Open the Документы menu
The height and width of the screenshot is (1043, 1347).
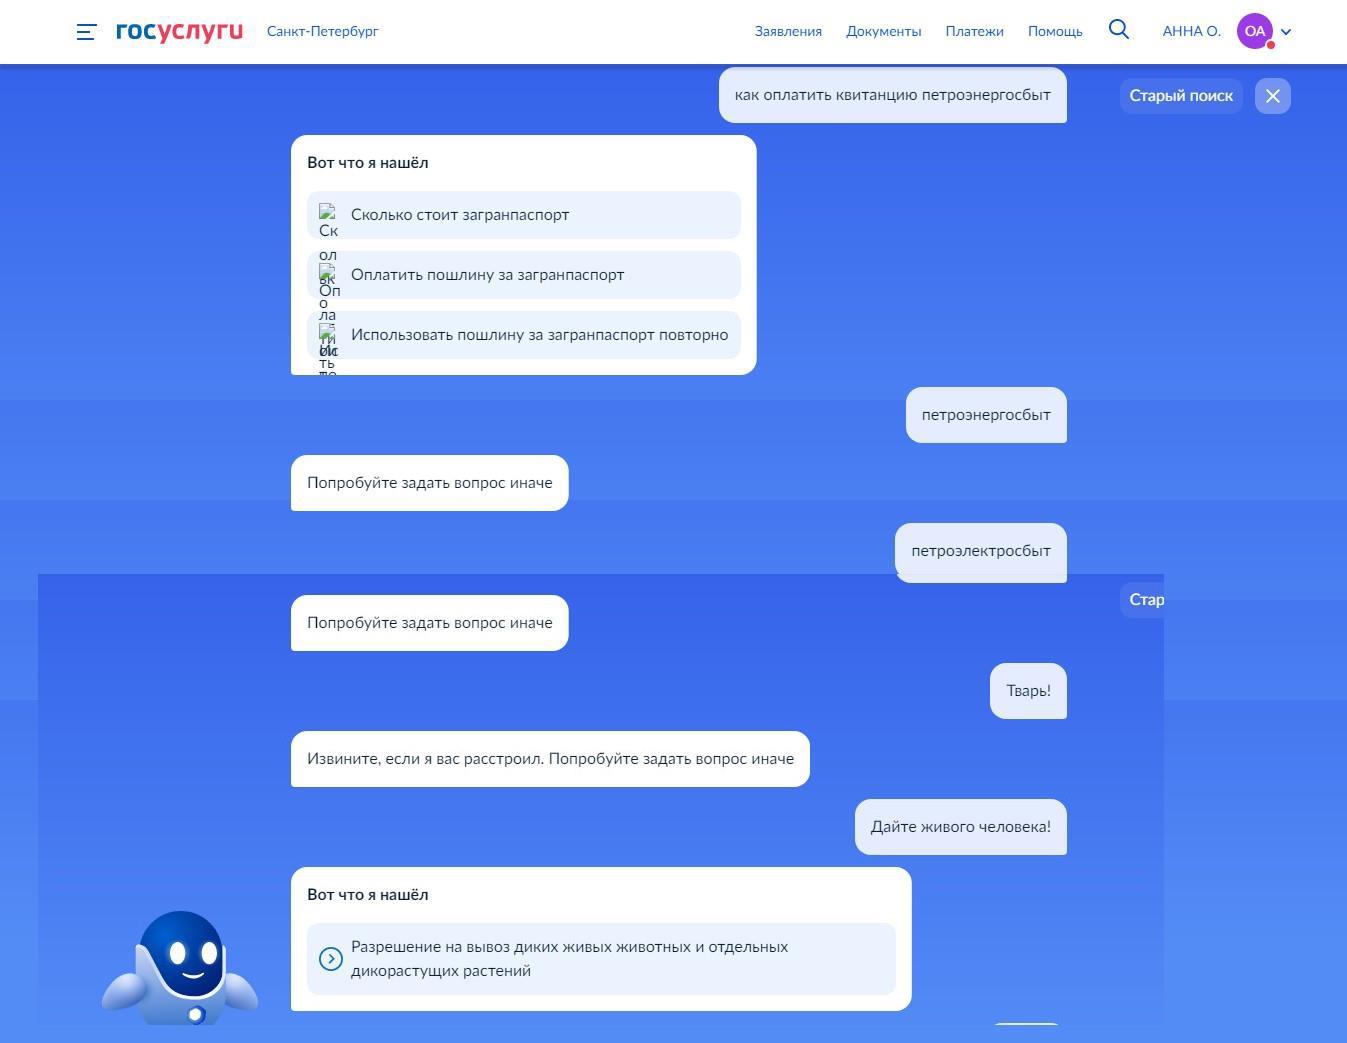click(883, 31)
